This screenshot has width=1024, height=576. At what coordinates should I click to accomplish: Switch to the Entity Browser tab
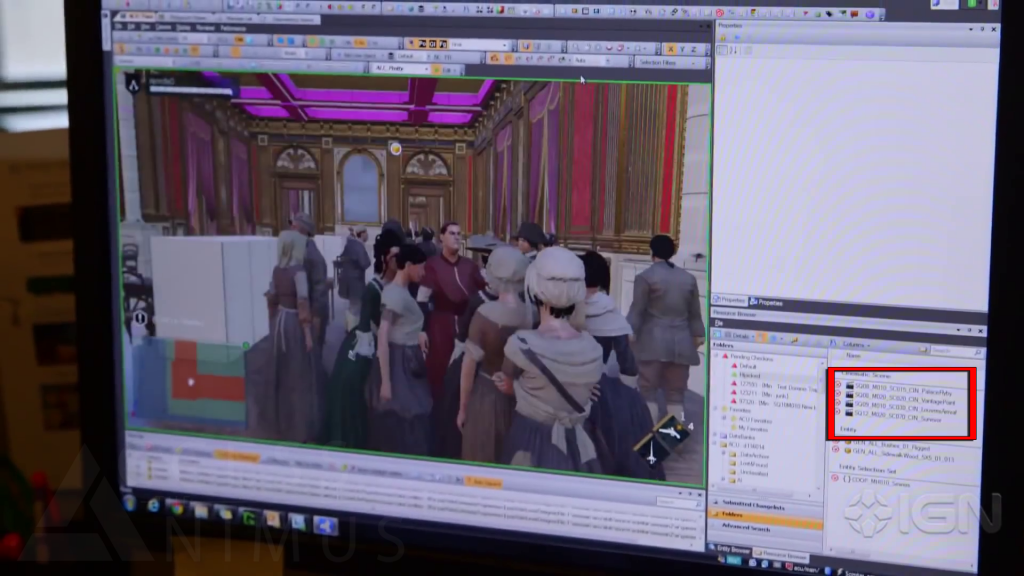point(737,549)
